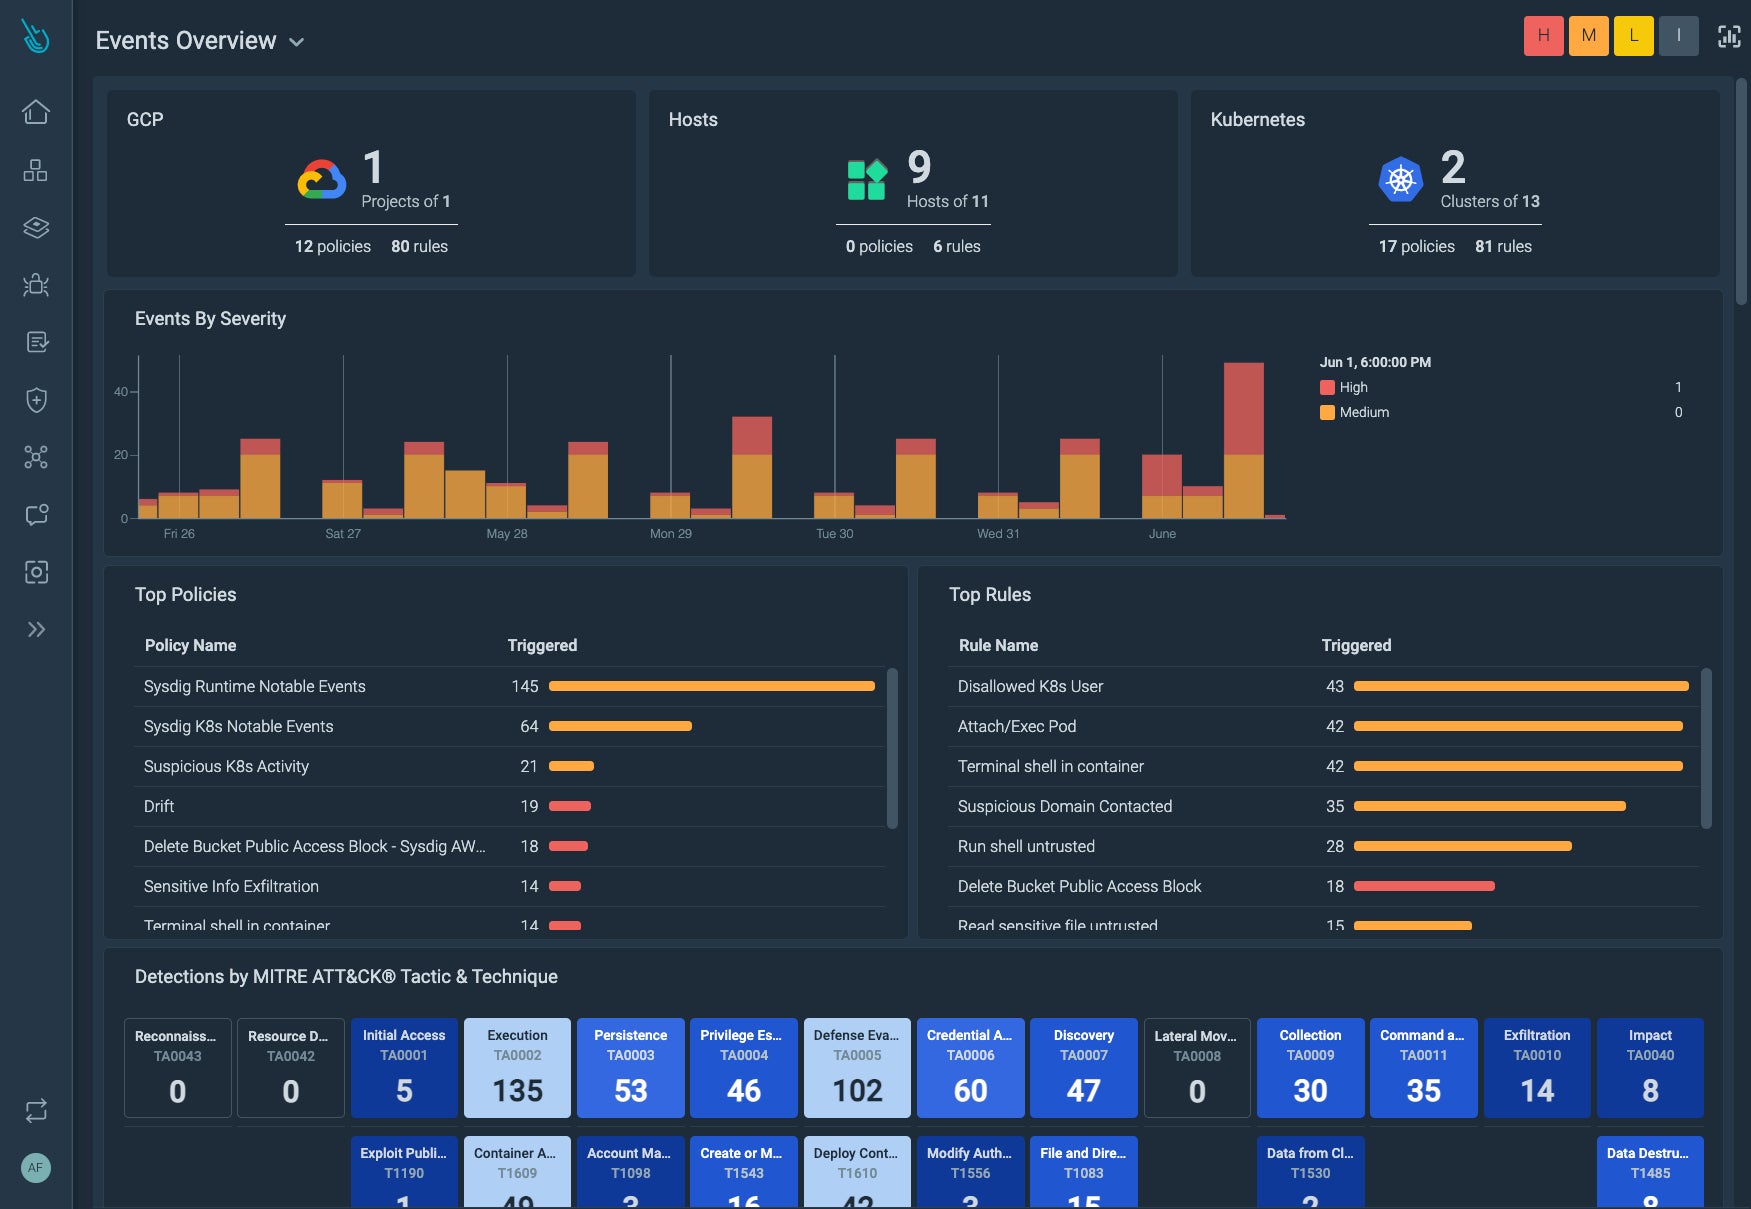
Task: Open the 12 policies link in GCP
Action: pos(332,247)
